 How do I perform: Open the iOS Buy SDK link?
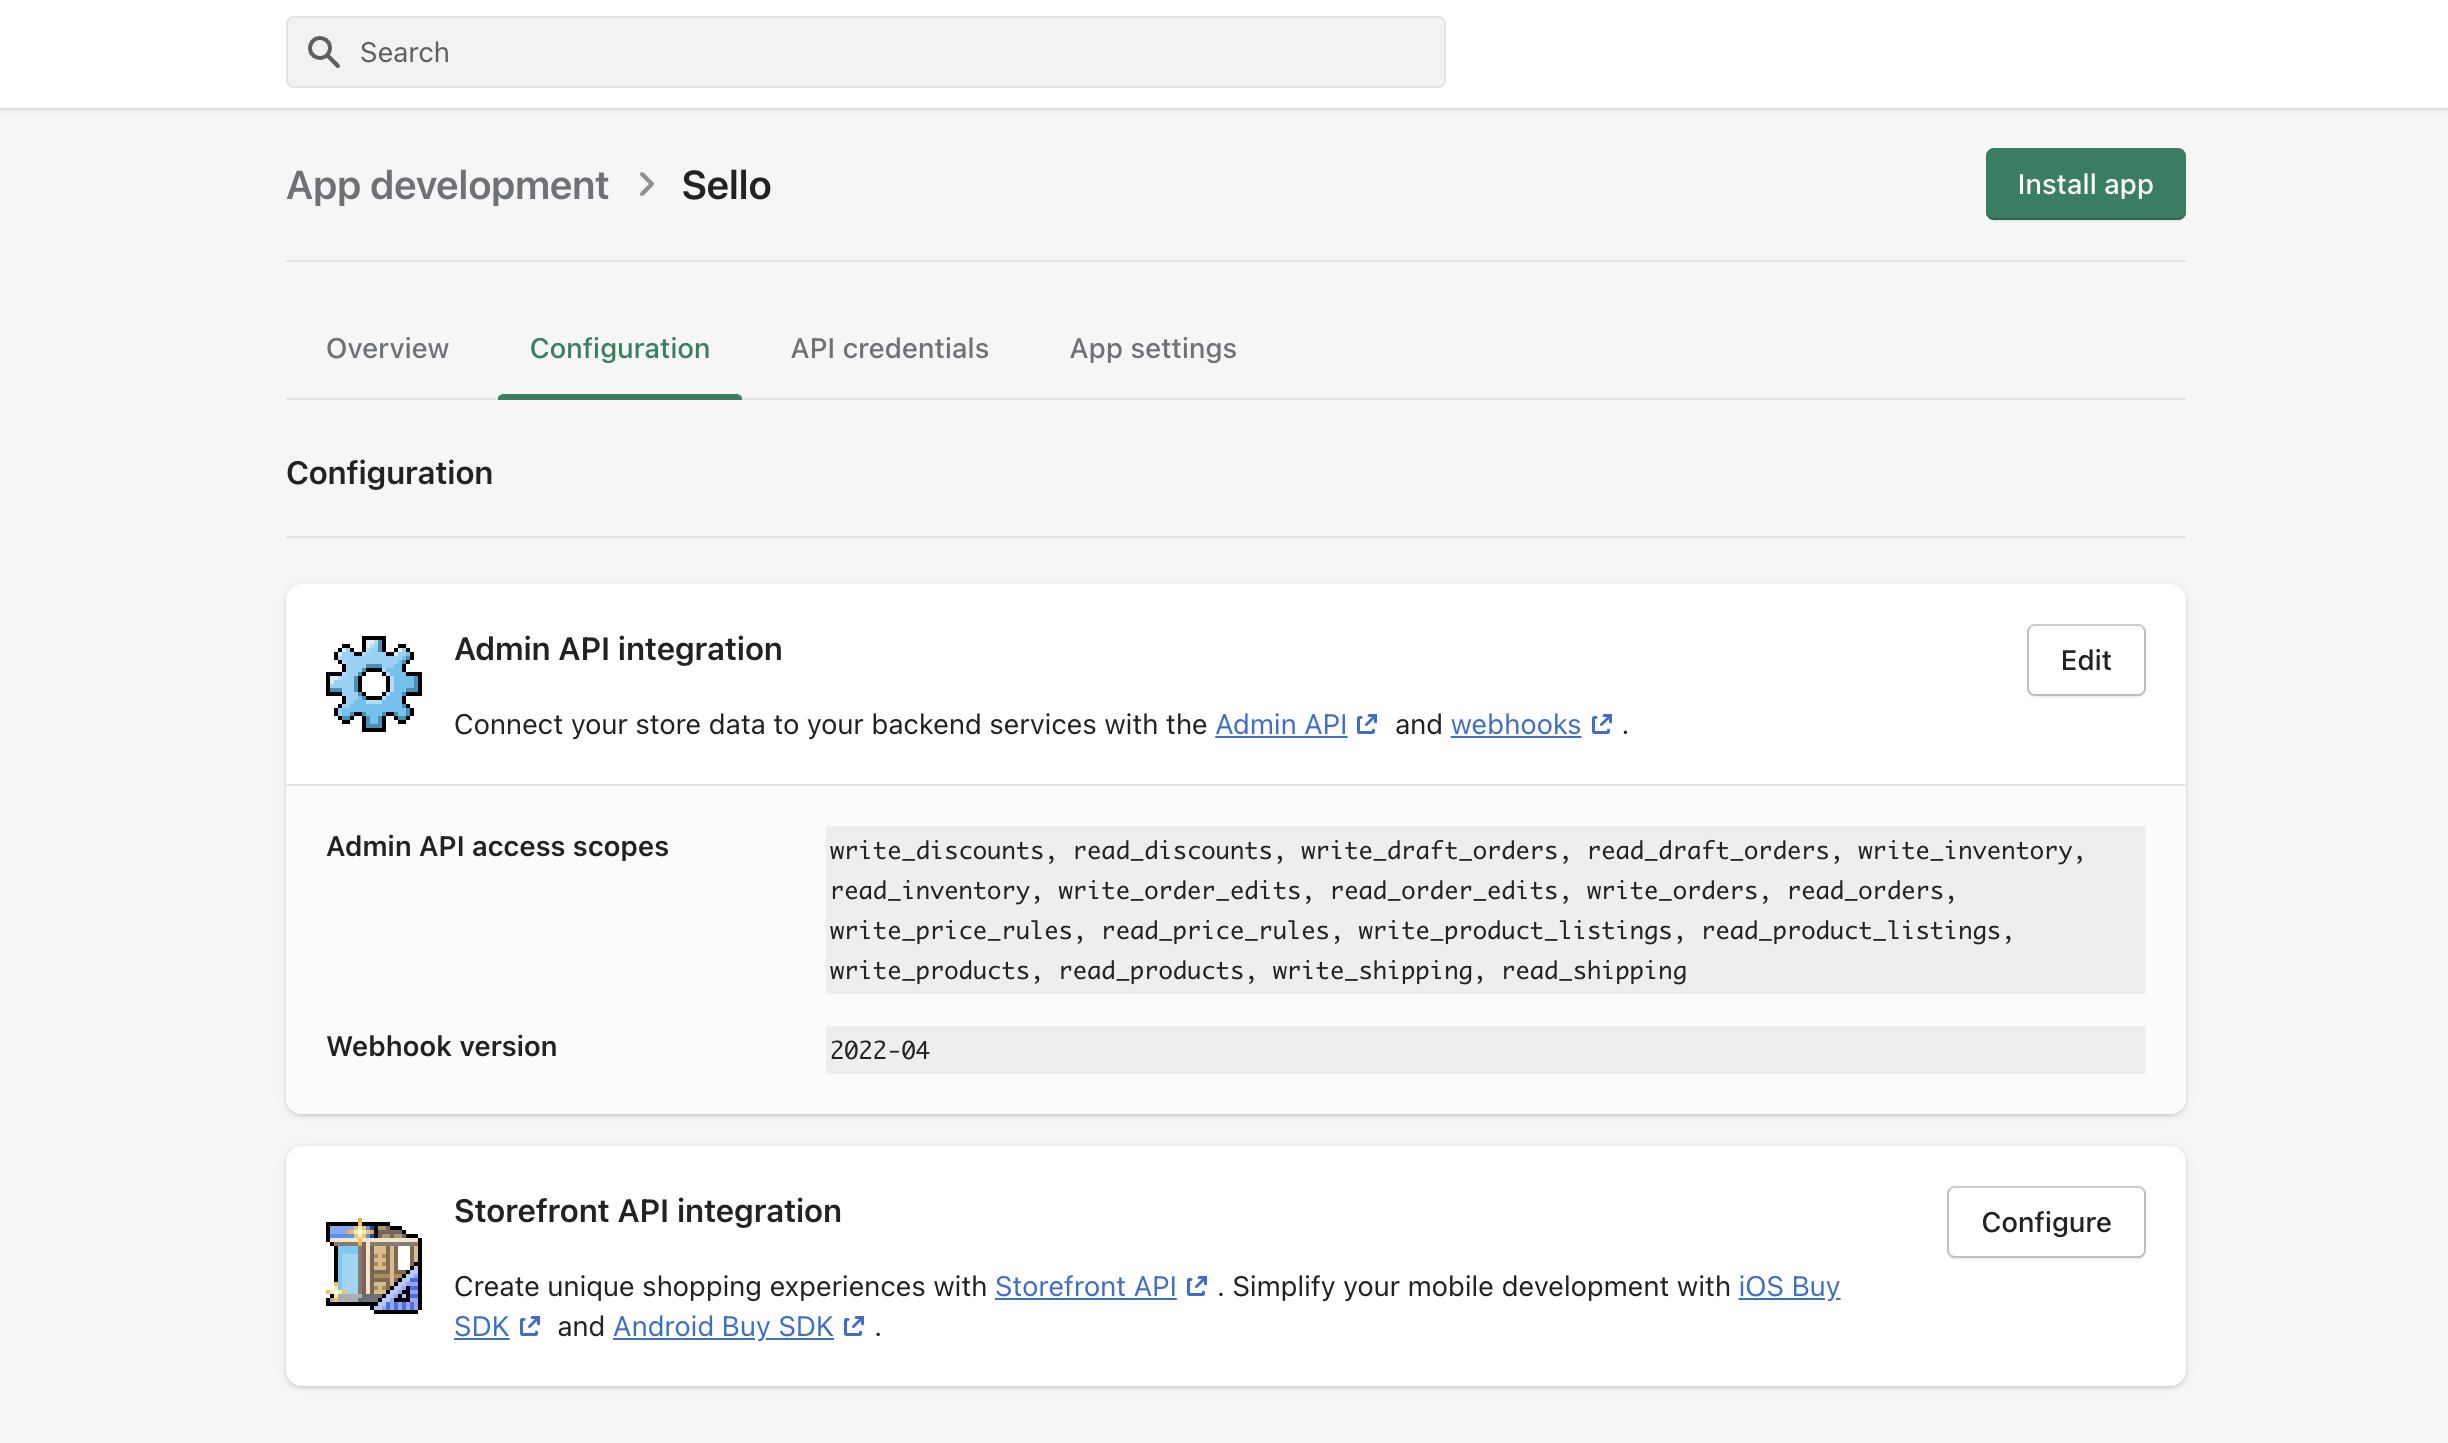click(1789, 1286)
